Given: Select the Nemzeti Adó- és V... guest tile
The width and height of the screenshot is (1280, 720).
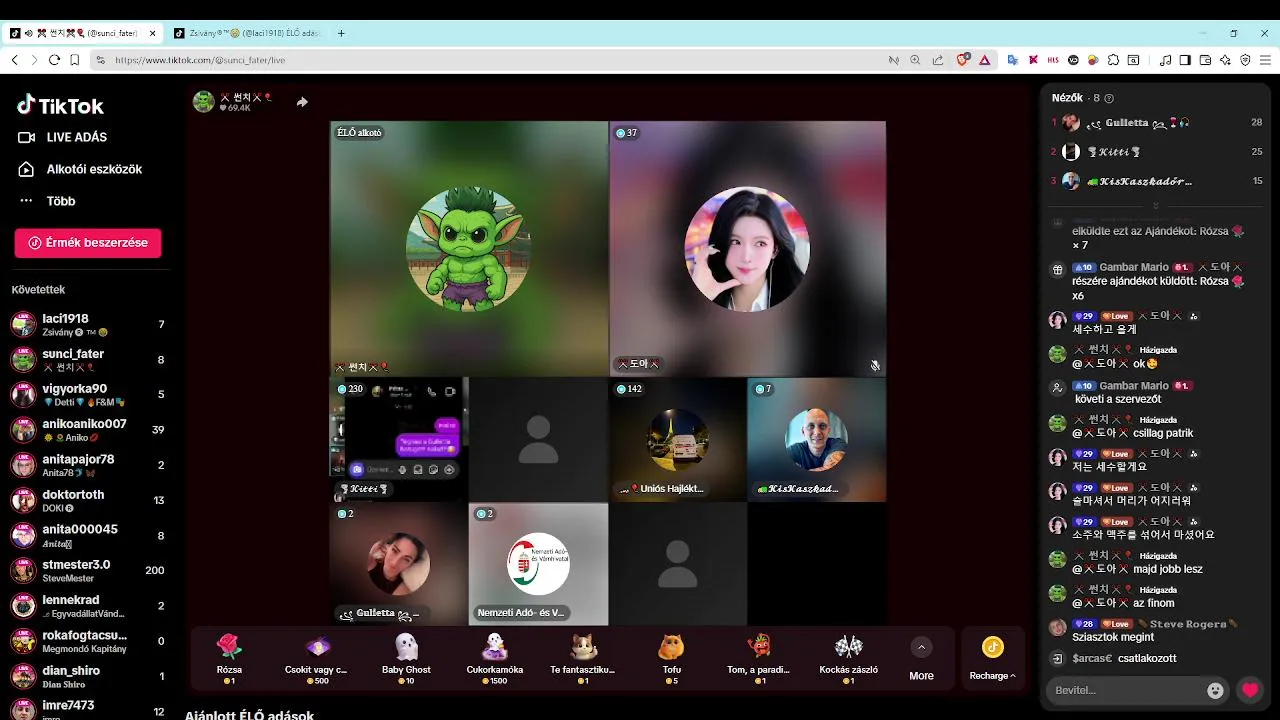Looking at the screenshot, I should pos(538,564).
